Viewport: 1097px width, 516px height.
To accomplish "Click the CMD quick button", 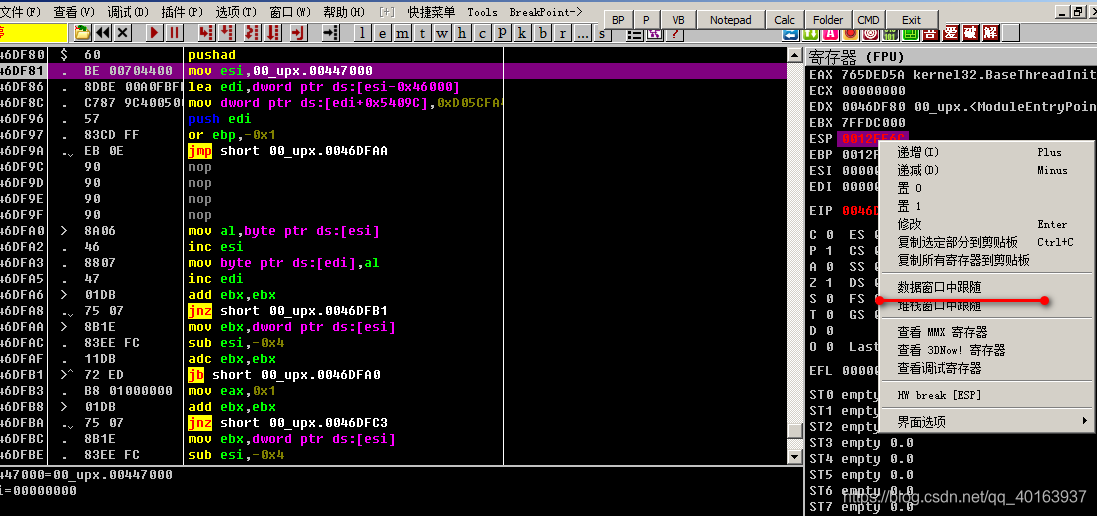I will [x=869, y=20].
